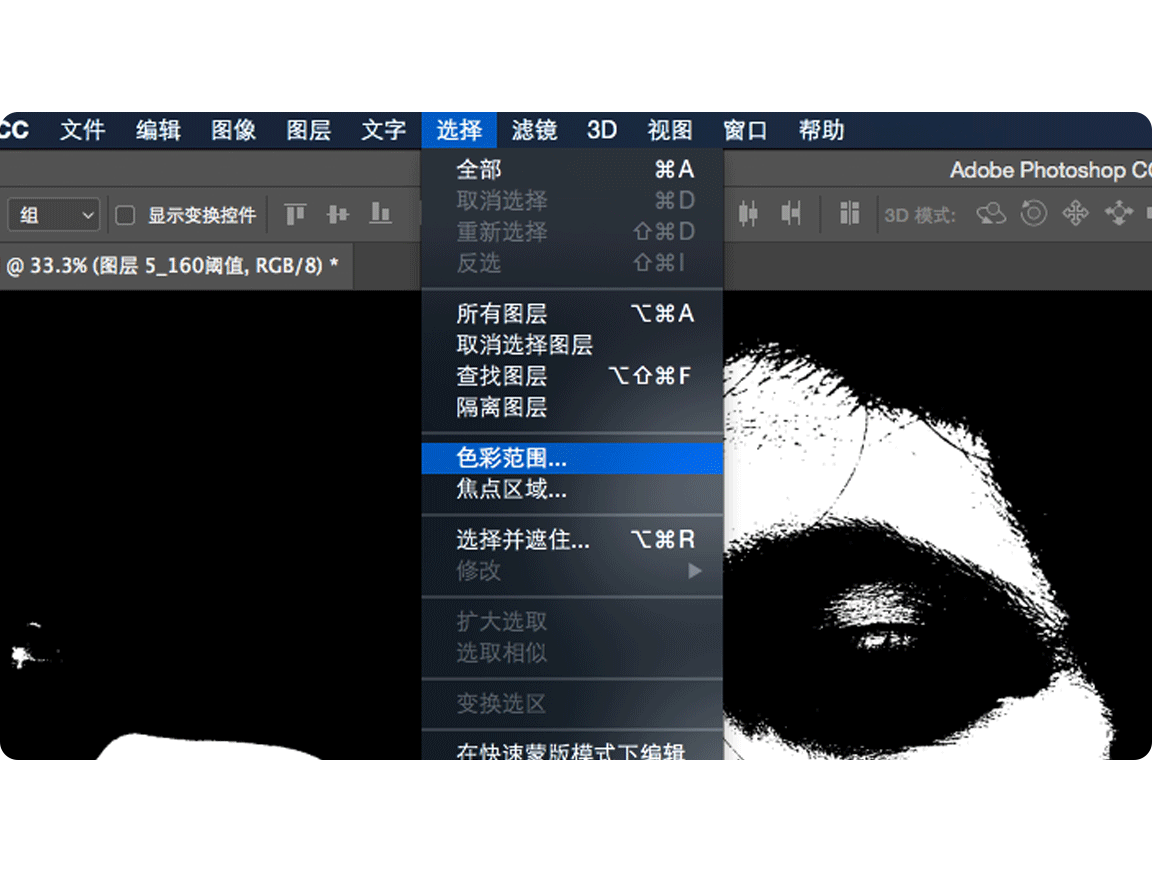Viewport: 1152px width, 872px height.
Task: Choose 取消选择图层 menu entry
Action: [x=572, y=345]
